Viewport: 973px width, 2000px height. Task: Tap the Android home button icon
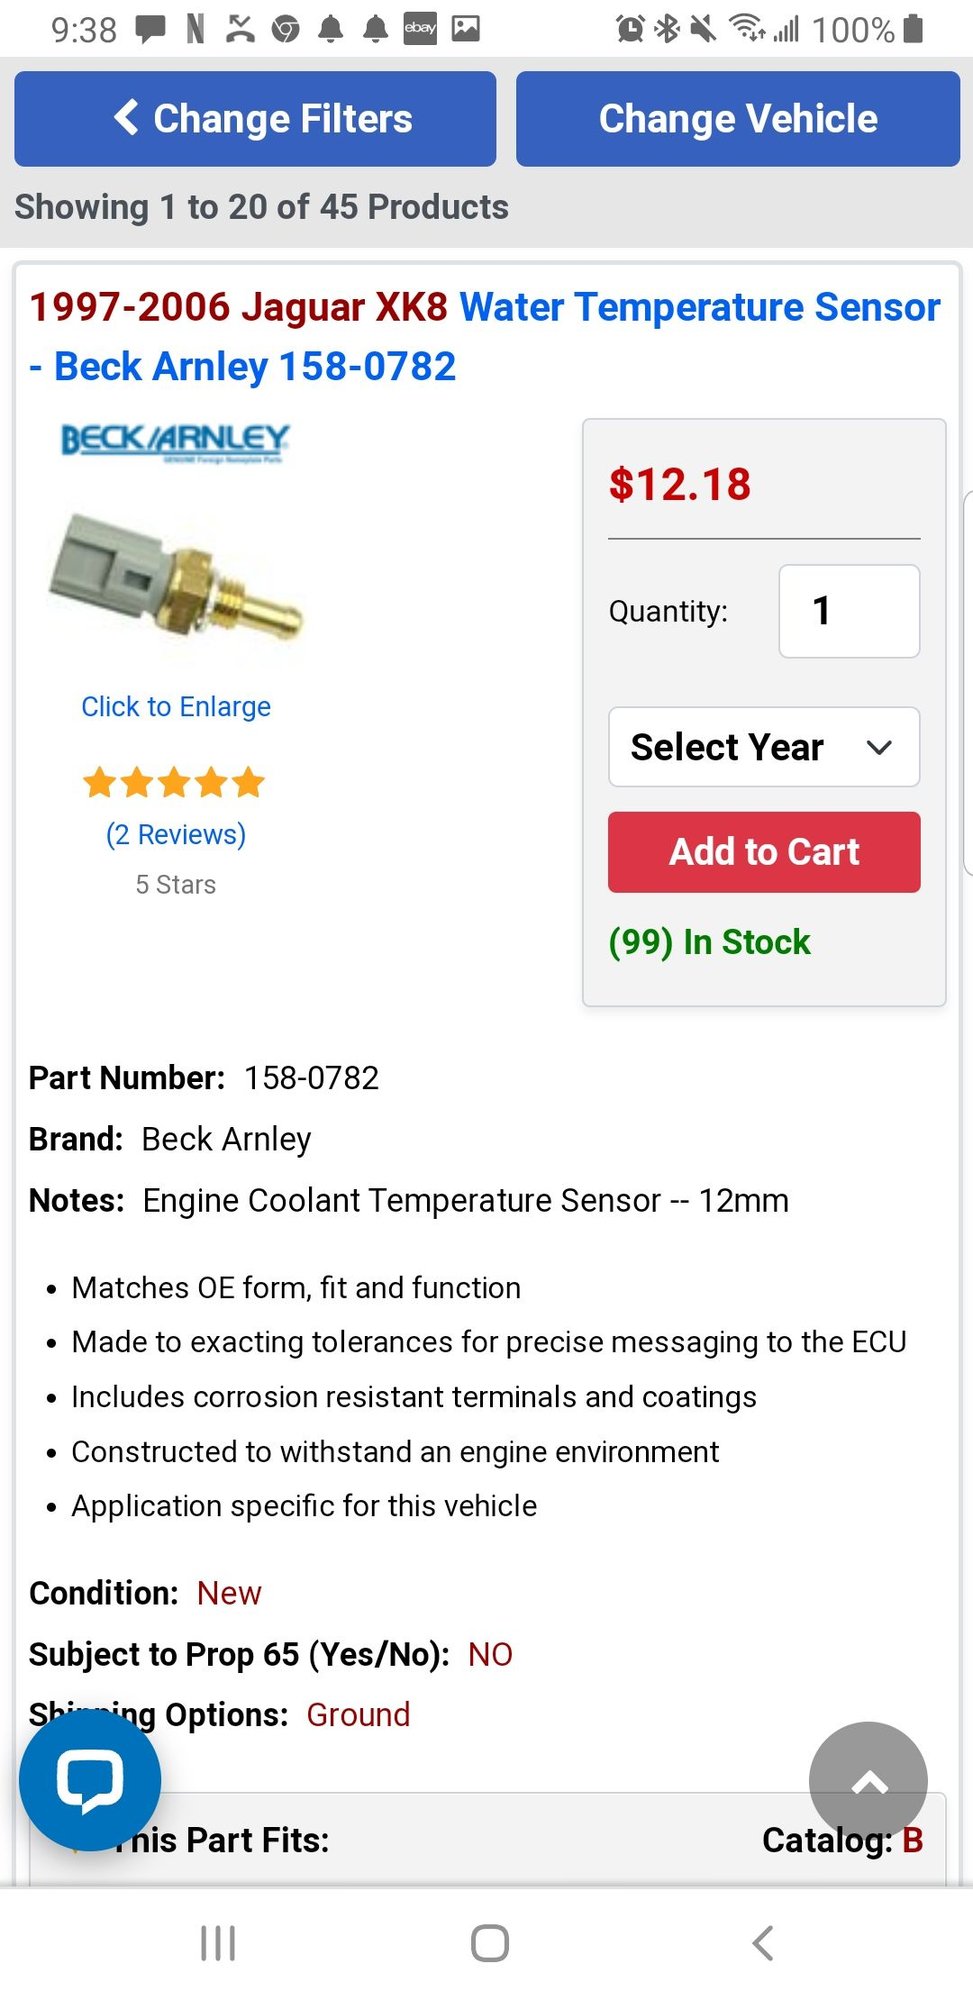pos(490,1943)
